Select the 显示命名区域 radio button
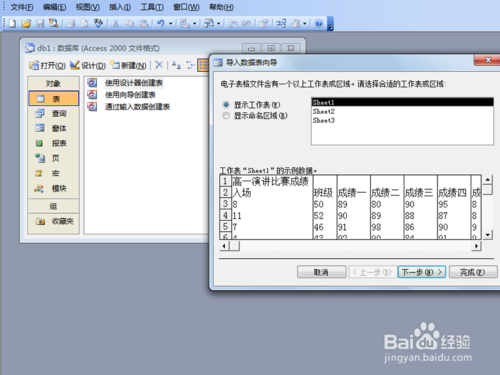 click(x=226, y=116)
